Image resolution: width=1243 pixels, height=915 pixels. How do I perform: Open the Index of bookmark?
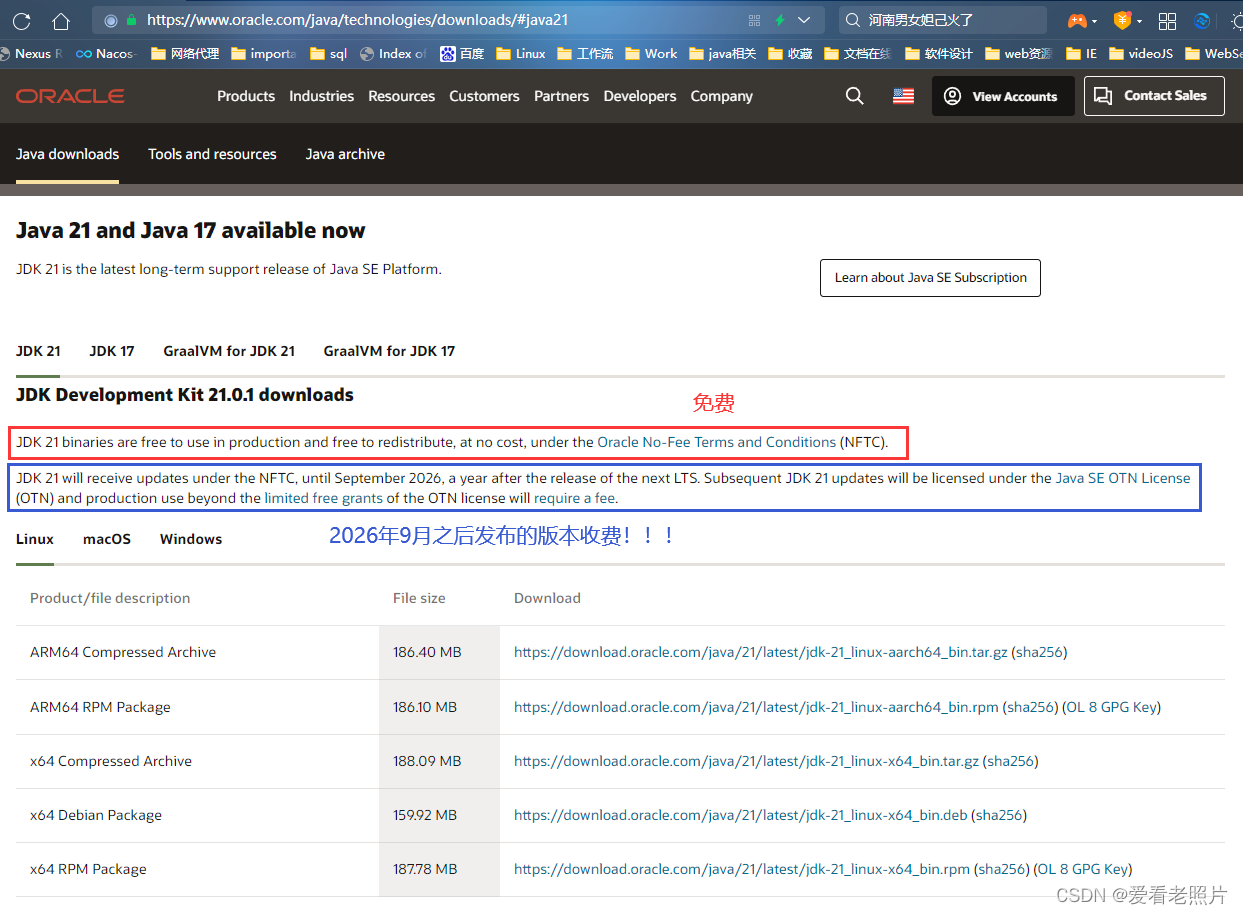tap(393, 54)
